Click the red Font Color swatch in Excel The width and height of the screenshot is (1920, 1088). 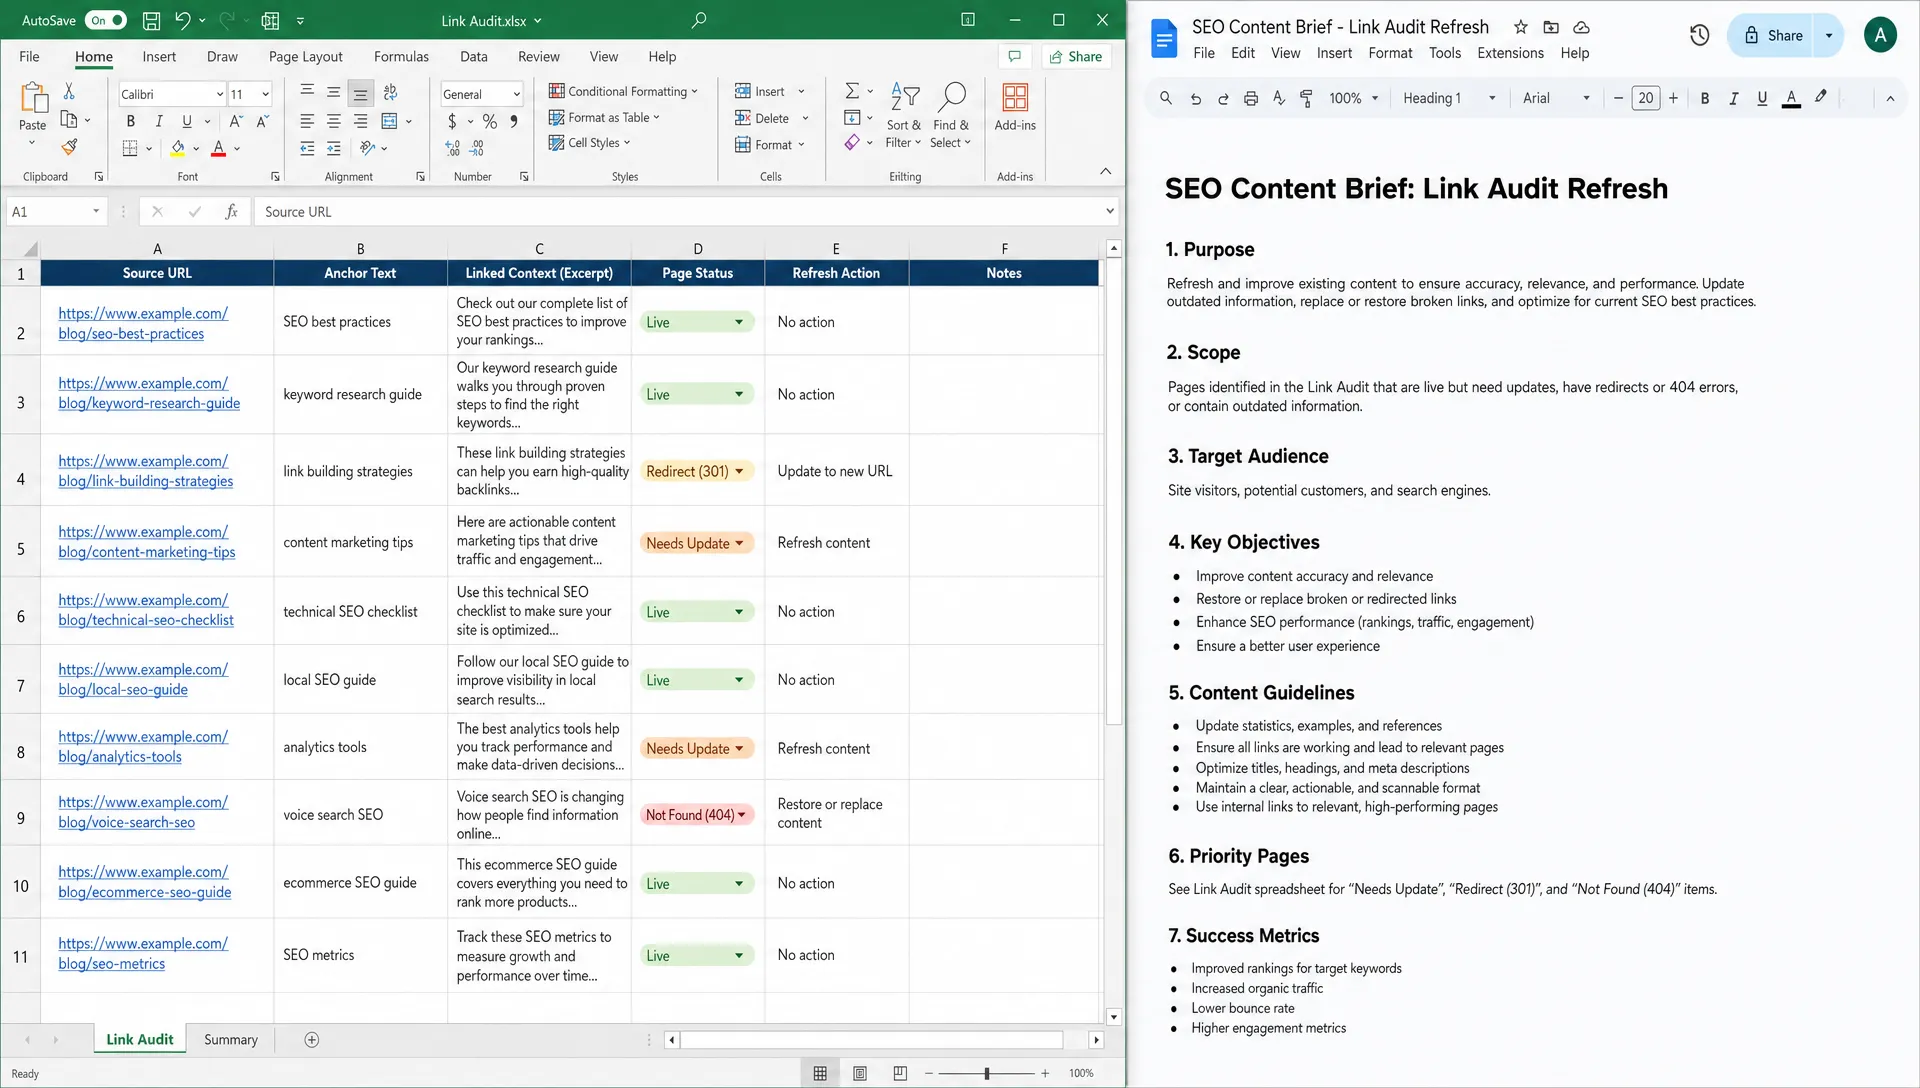pyautogui.click(x=218, y=148)
